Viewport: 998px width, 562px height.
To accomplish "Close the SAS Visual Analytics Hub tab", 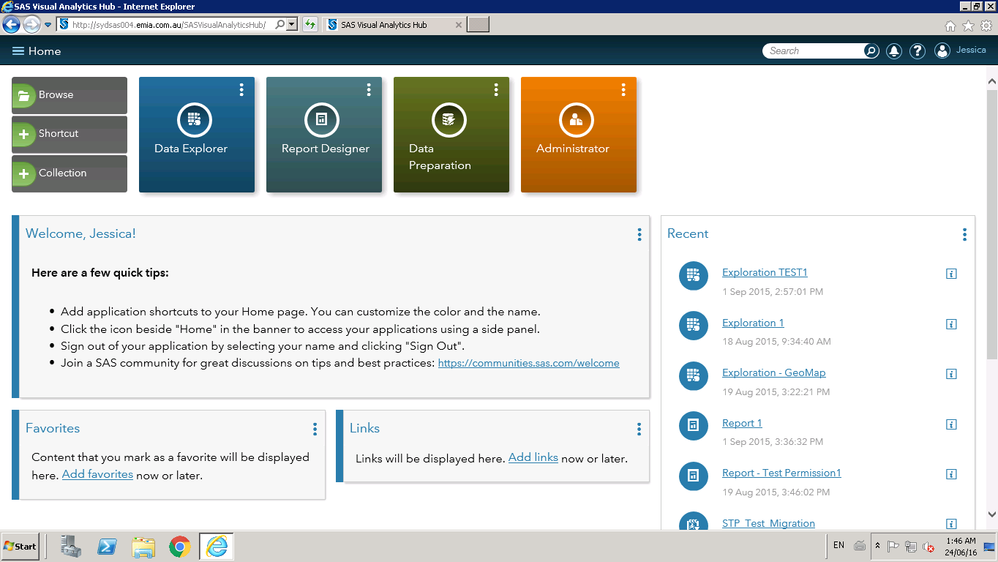I will [x=458, y=25].
